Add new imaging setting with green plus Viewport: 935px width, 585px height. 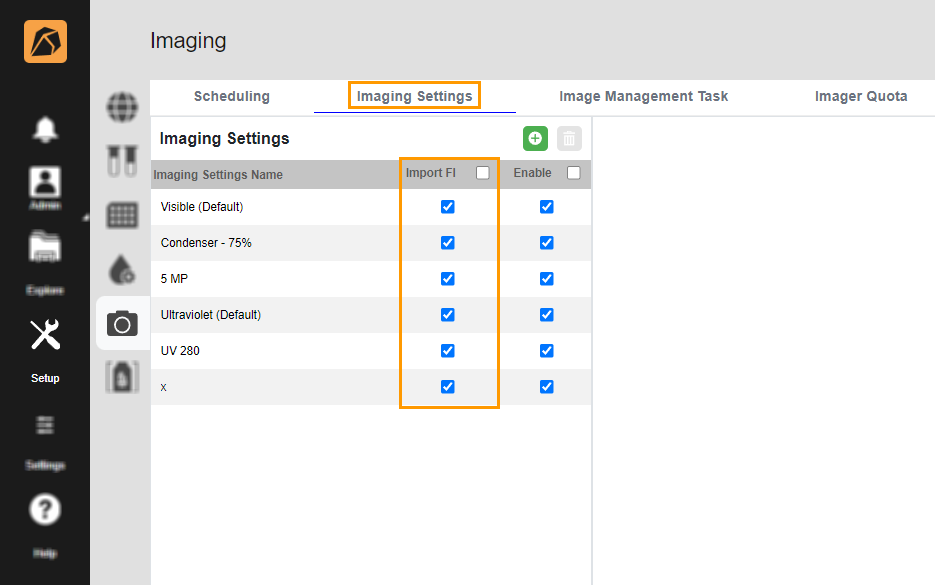535,139
